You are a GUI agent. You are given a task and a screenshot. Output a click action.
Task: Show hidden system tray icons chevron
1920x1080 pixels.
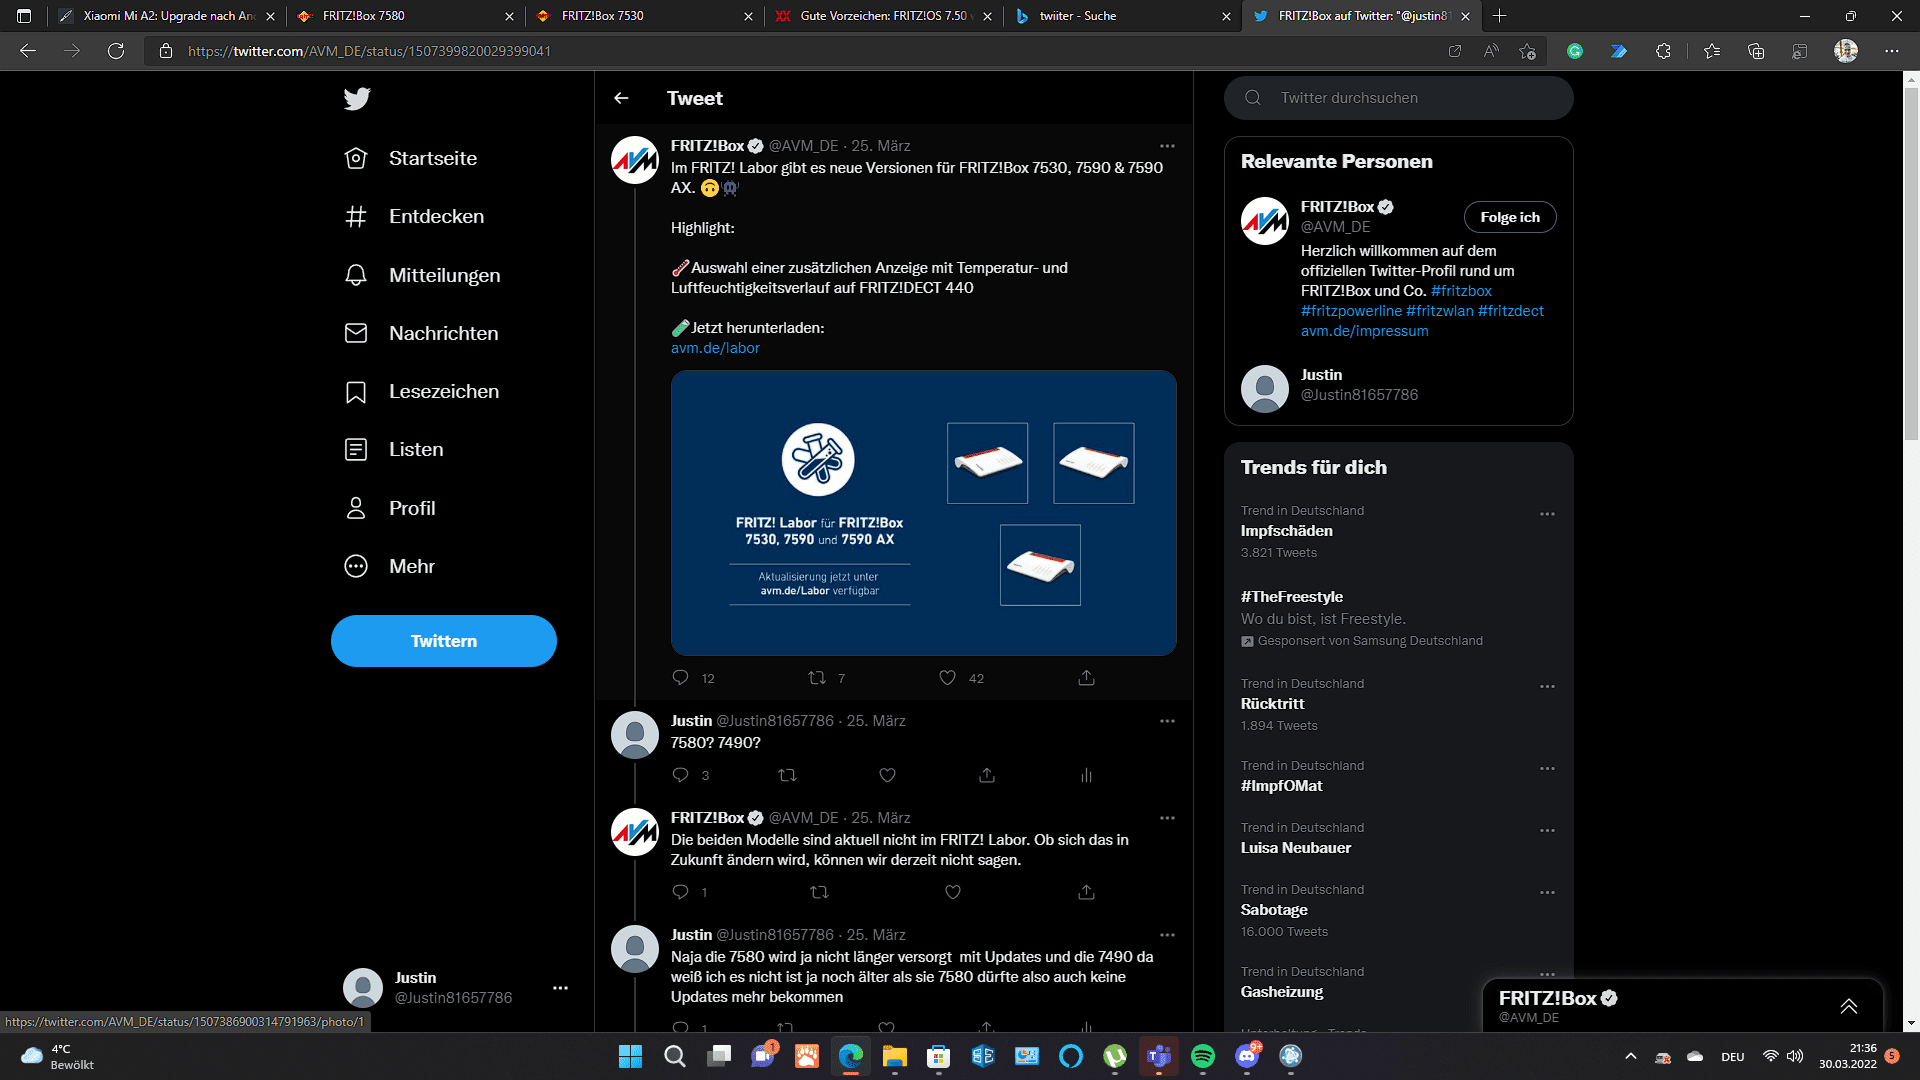click(x=1631, y=1056)
